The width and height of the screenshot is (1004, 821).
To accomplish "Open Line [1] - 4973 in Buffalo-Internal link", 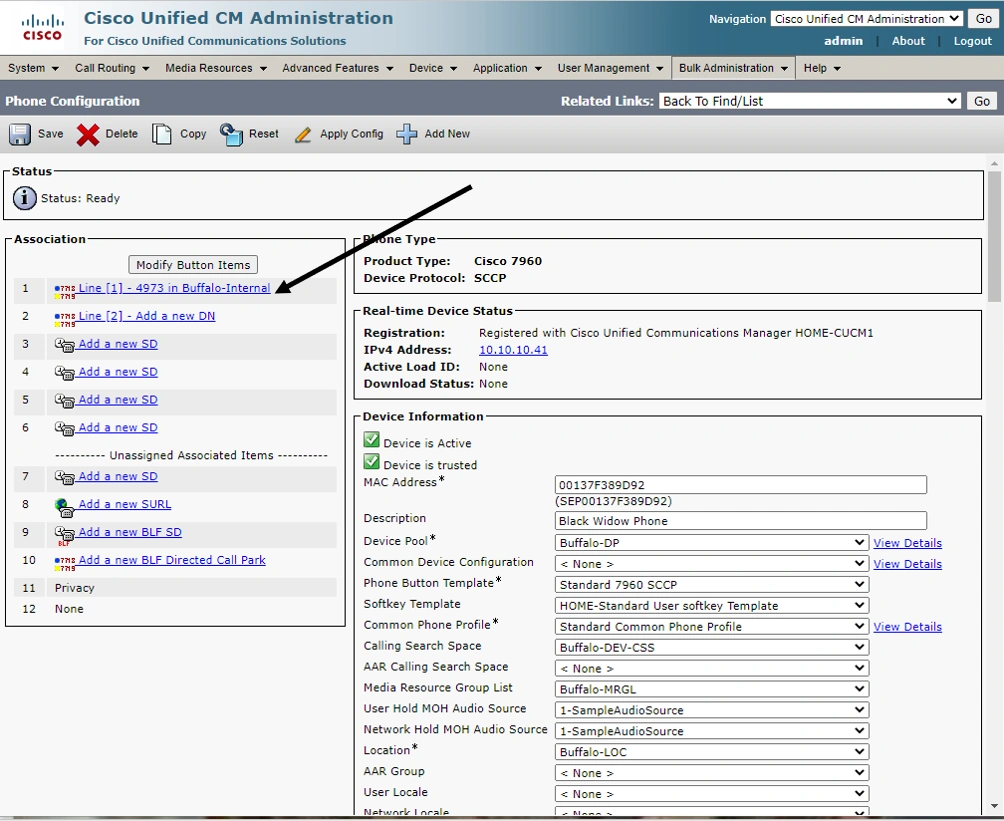I will [x=174, y=288].
